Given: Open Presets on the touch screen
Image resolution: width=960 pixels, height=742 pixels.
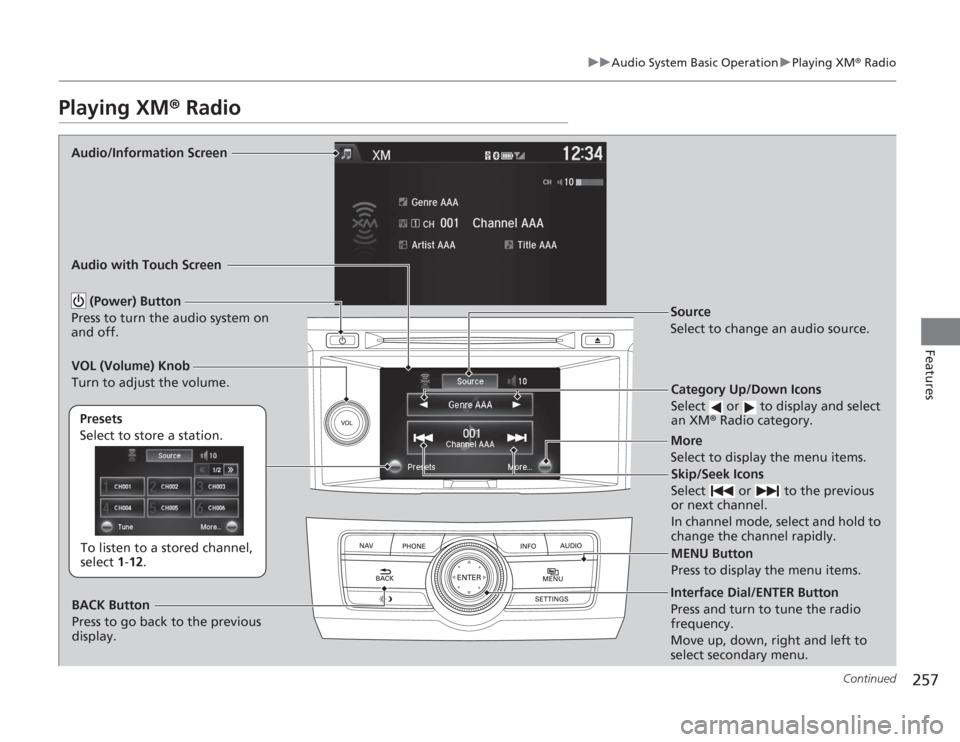Looking at the screenshot, I should tap(413, 467).
